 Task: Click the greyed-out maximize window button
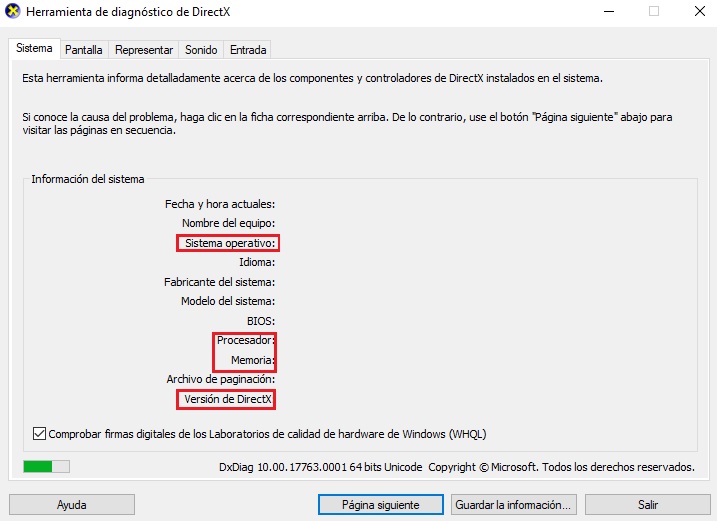coord(654,11)
